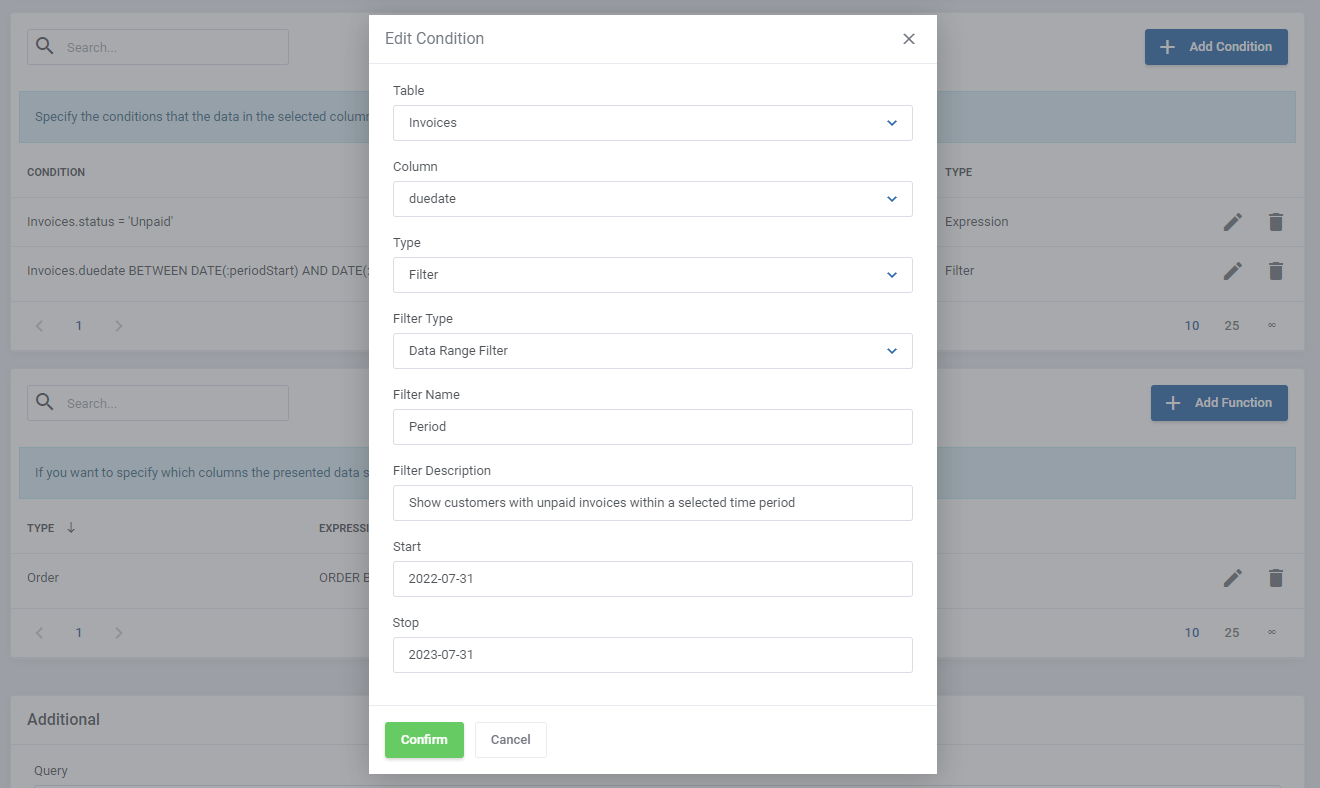This screenshot has height=788, width=1320.
Task: Delete the Invoices.status condition
Action: tap(1276, 221)
